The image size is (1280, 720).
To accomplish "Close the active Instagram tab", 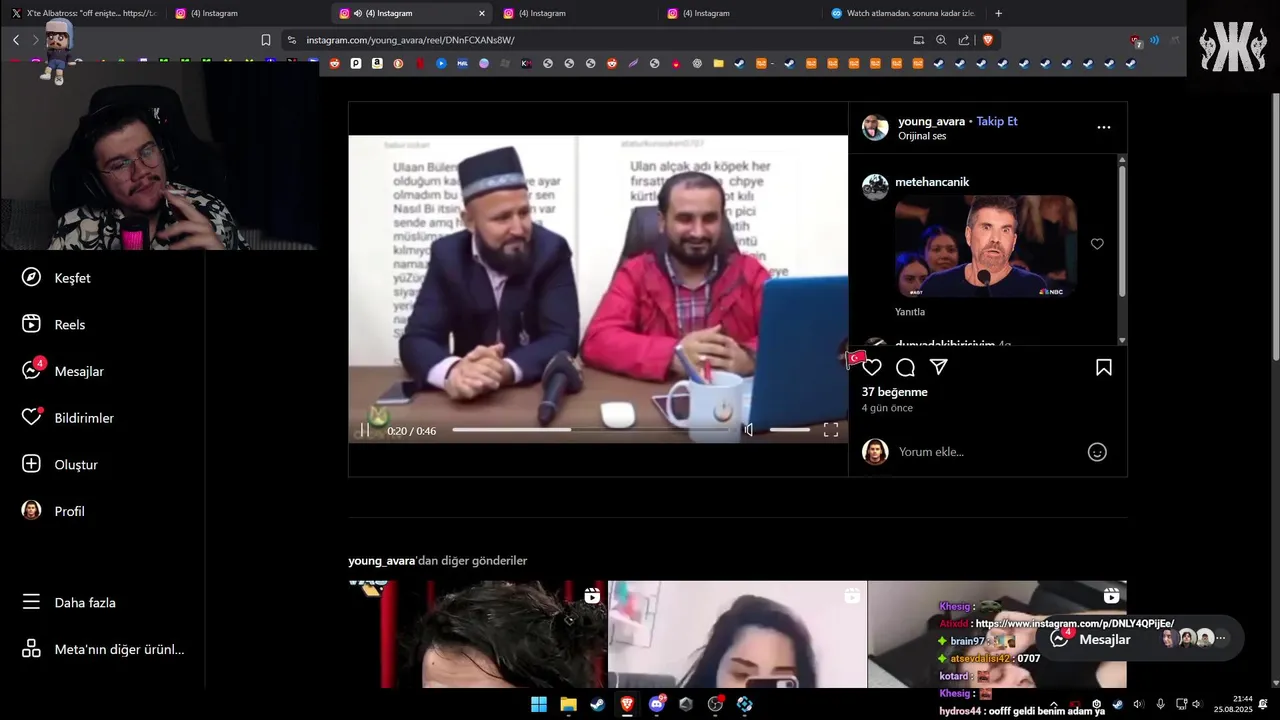I will (x=481, y=13).
